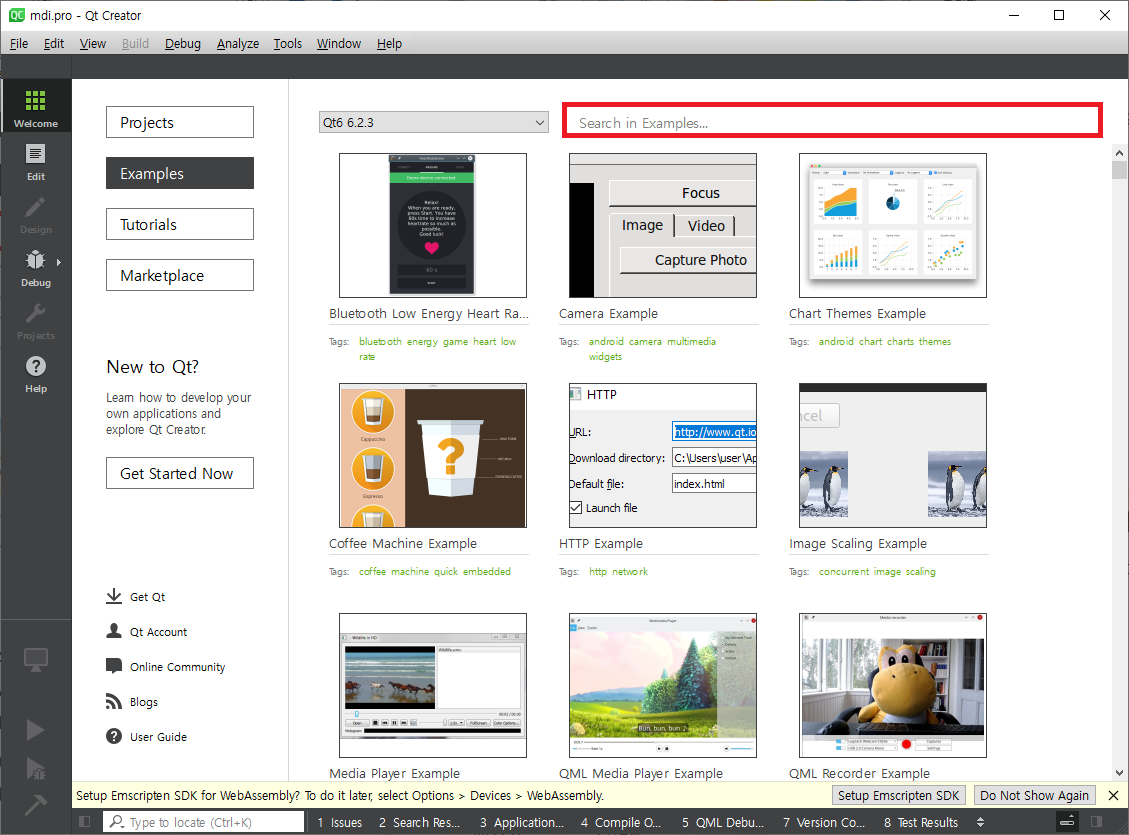
Task: Open the Help menu
Action: [x=389, y=43]
